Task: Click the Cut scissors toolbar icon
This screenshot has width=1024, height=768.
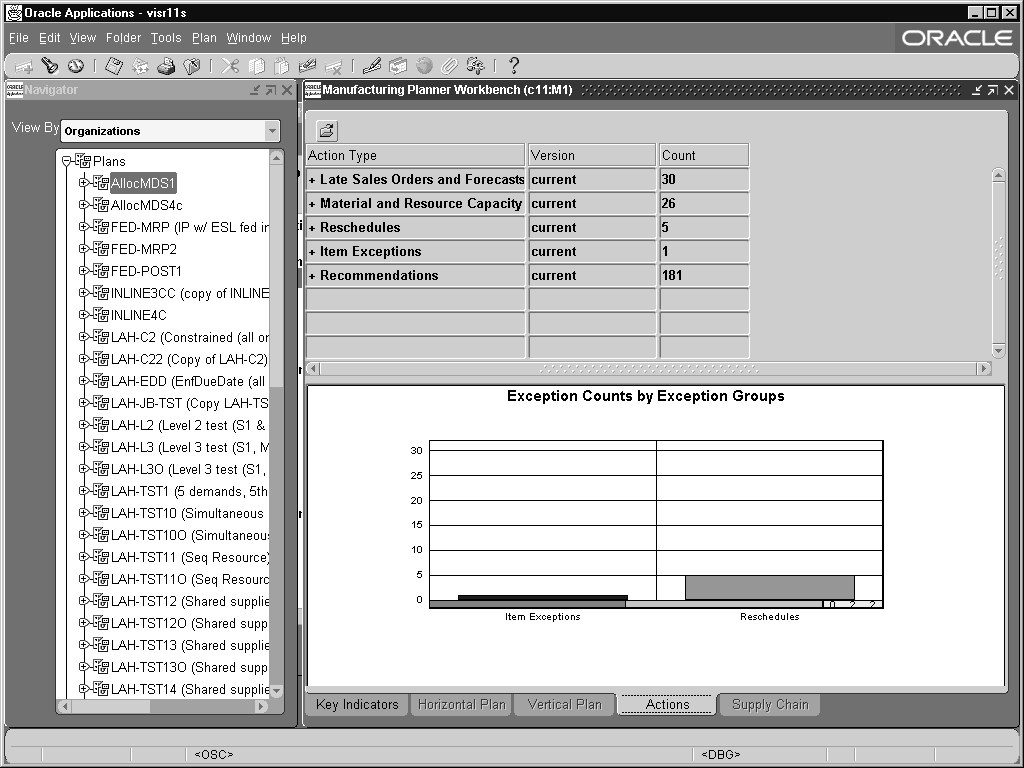Action: [x=230, y=66]
